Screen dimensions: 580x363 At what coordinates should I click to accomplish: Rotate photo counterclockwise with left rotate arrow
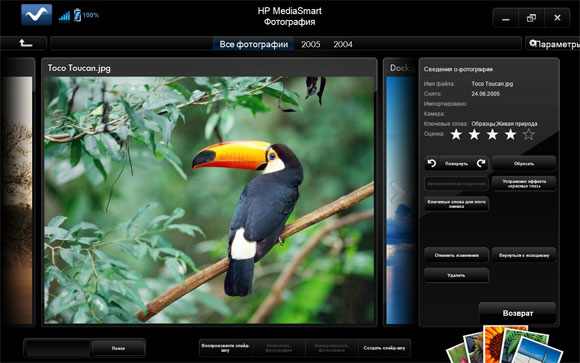[432, 164]
